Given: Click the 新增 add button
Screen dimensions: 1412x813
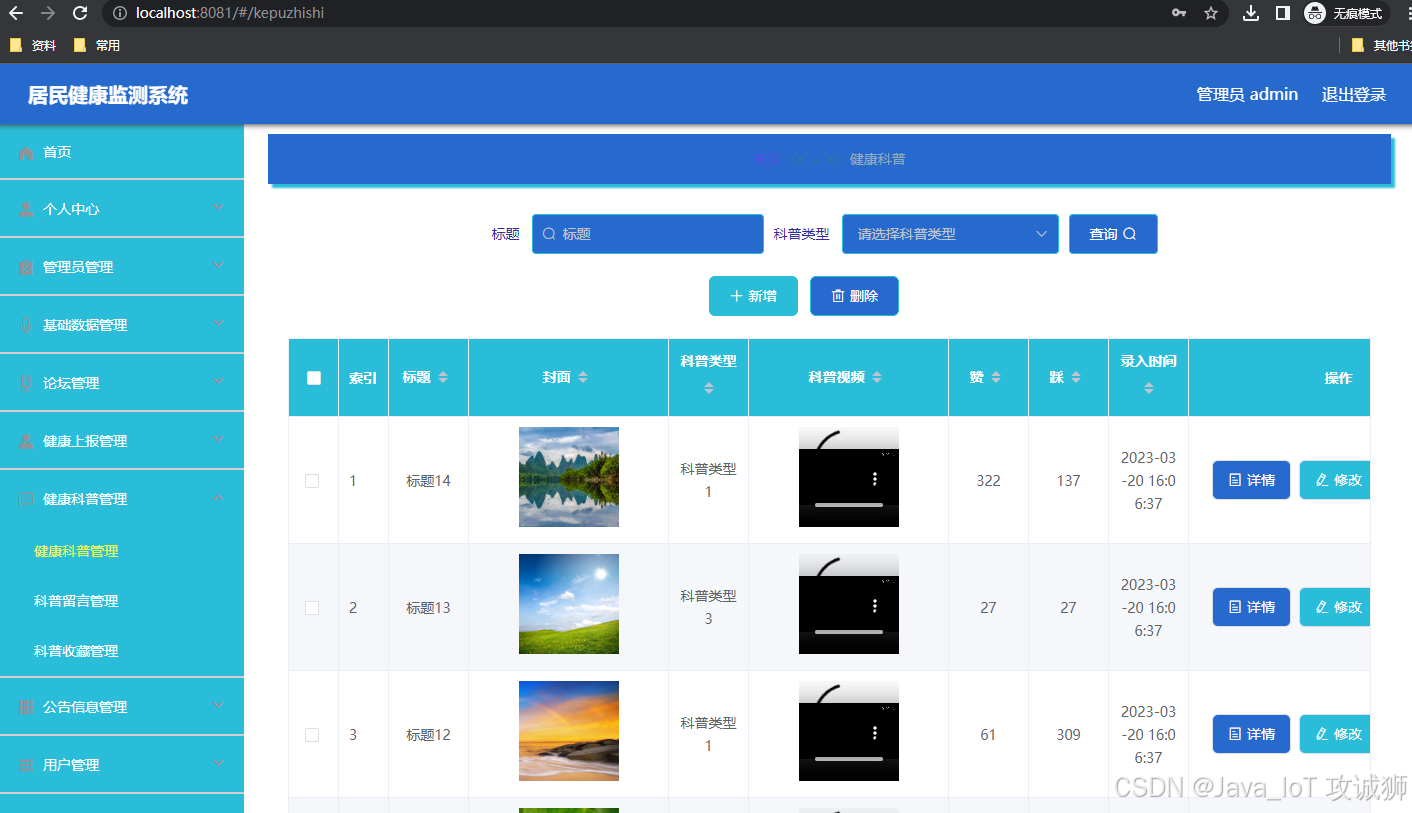Looking at the screenshot, I should tap(753, 296).
